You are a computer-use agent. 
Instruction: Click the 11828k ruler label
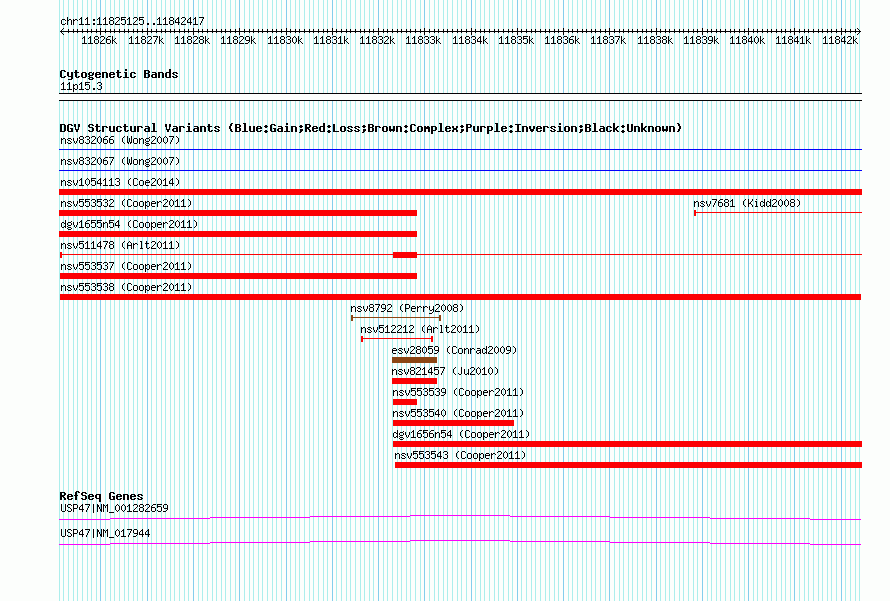tap(192, 40)
